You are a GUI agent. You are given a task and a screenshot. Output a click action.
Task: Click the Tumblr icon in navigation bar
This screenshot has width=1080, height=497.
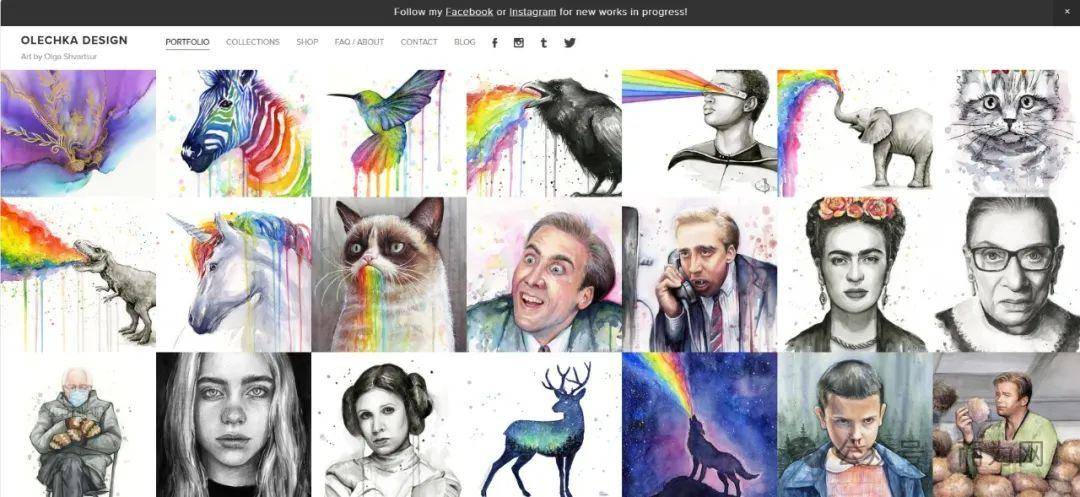(x=543, y=43)
